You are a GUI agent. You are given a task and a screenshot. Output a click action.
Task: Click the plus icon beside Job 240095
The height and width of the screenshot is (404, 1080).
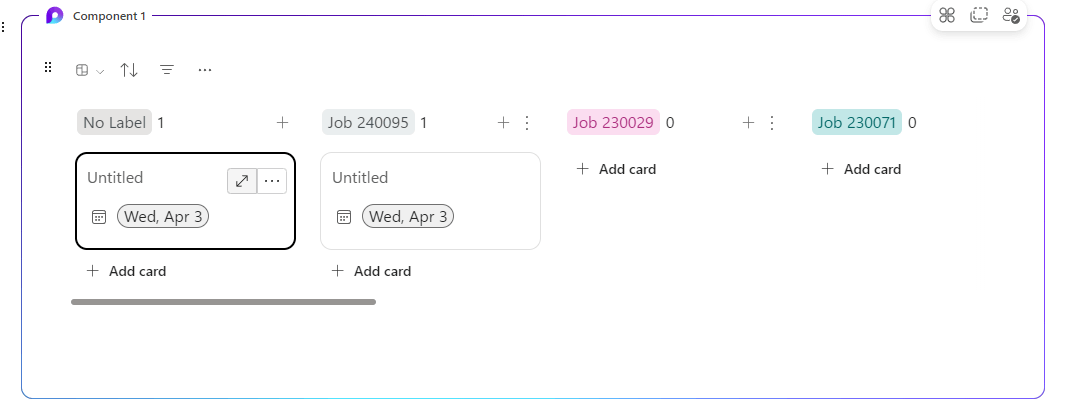tap(504, 123)
